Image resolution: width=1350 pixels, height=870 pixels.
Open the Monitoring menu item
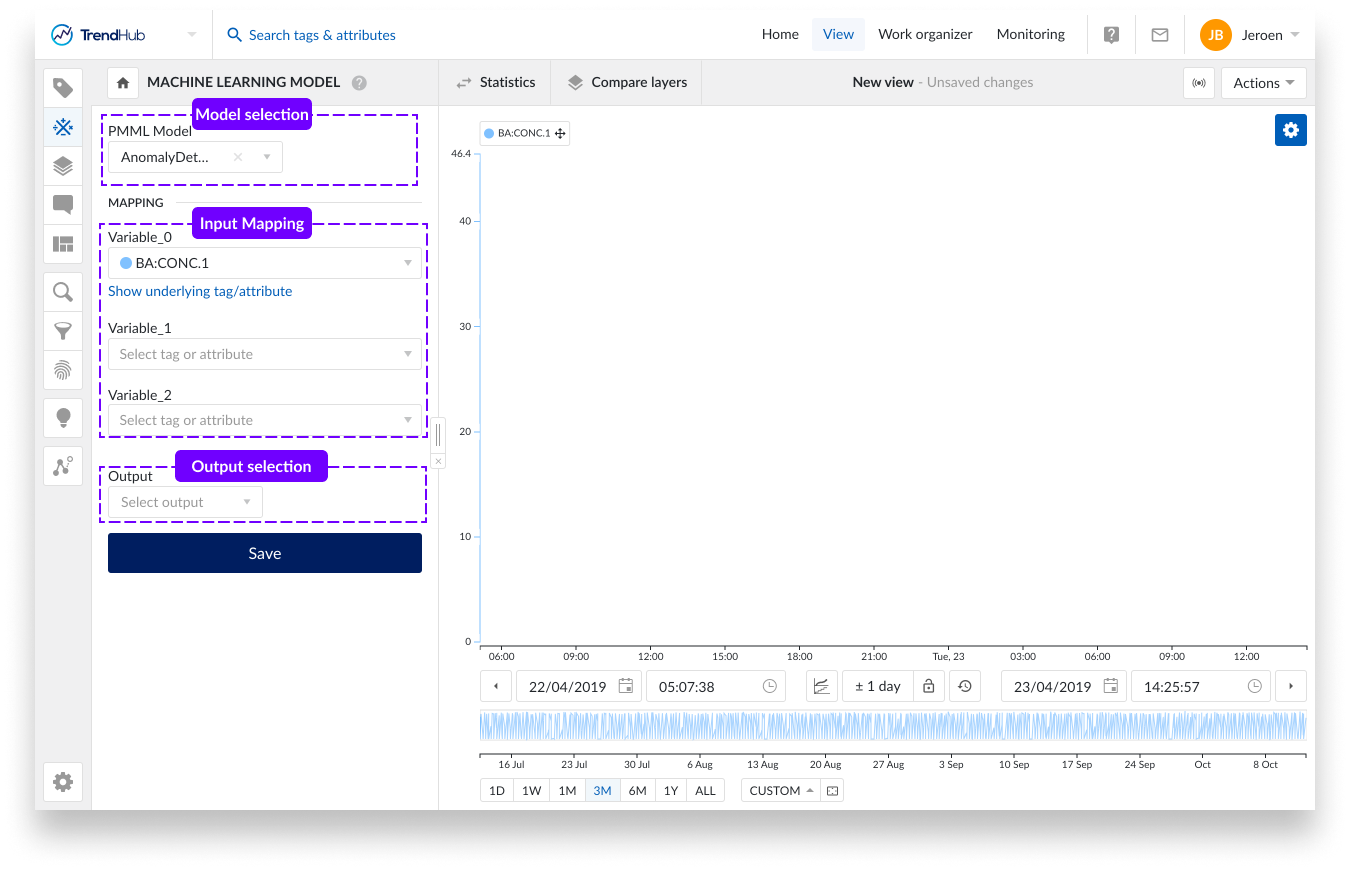click(x=1030, y=34)
